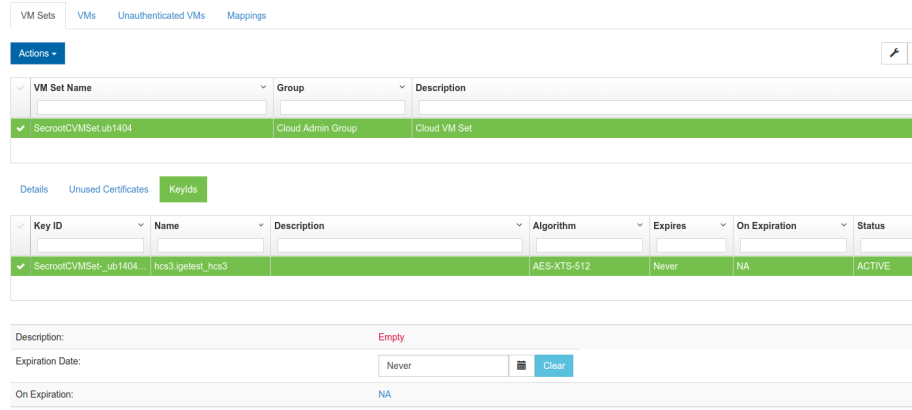This screenshot has width=912, height=410.
Task: Click the ACTIVE status cell
Action: [882, 266]
